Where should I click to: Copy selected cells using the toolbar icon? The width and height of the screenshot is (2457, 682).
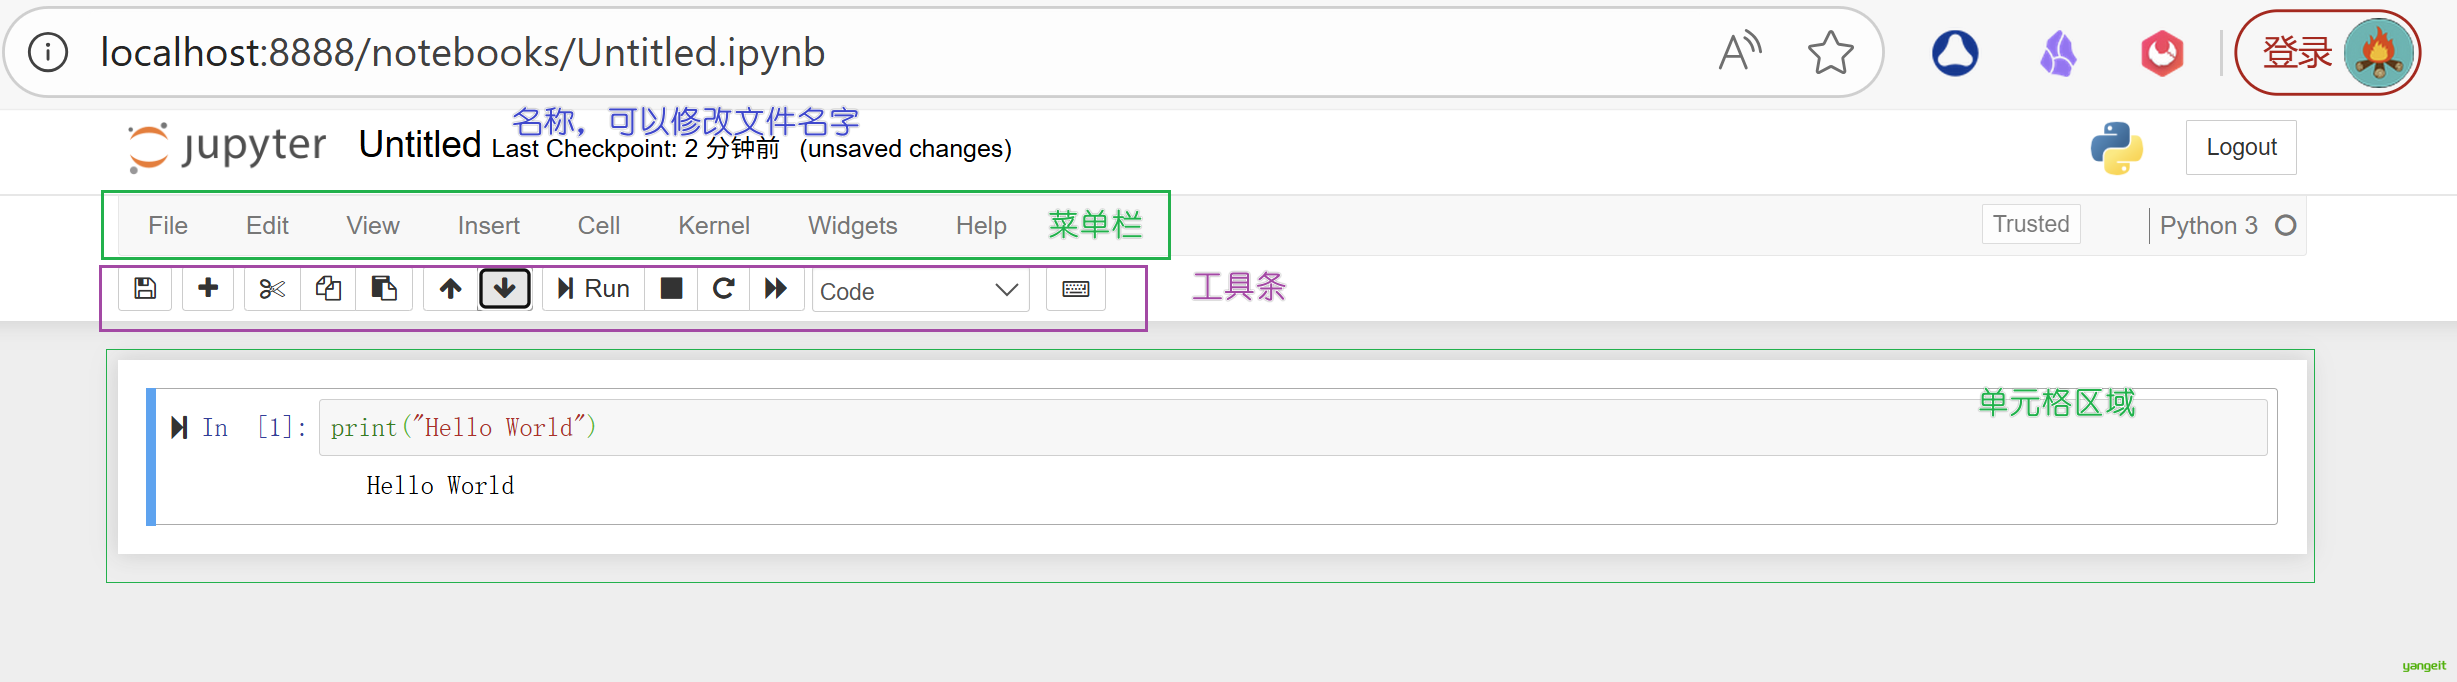click(x=328, y=289)
